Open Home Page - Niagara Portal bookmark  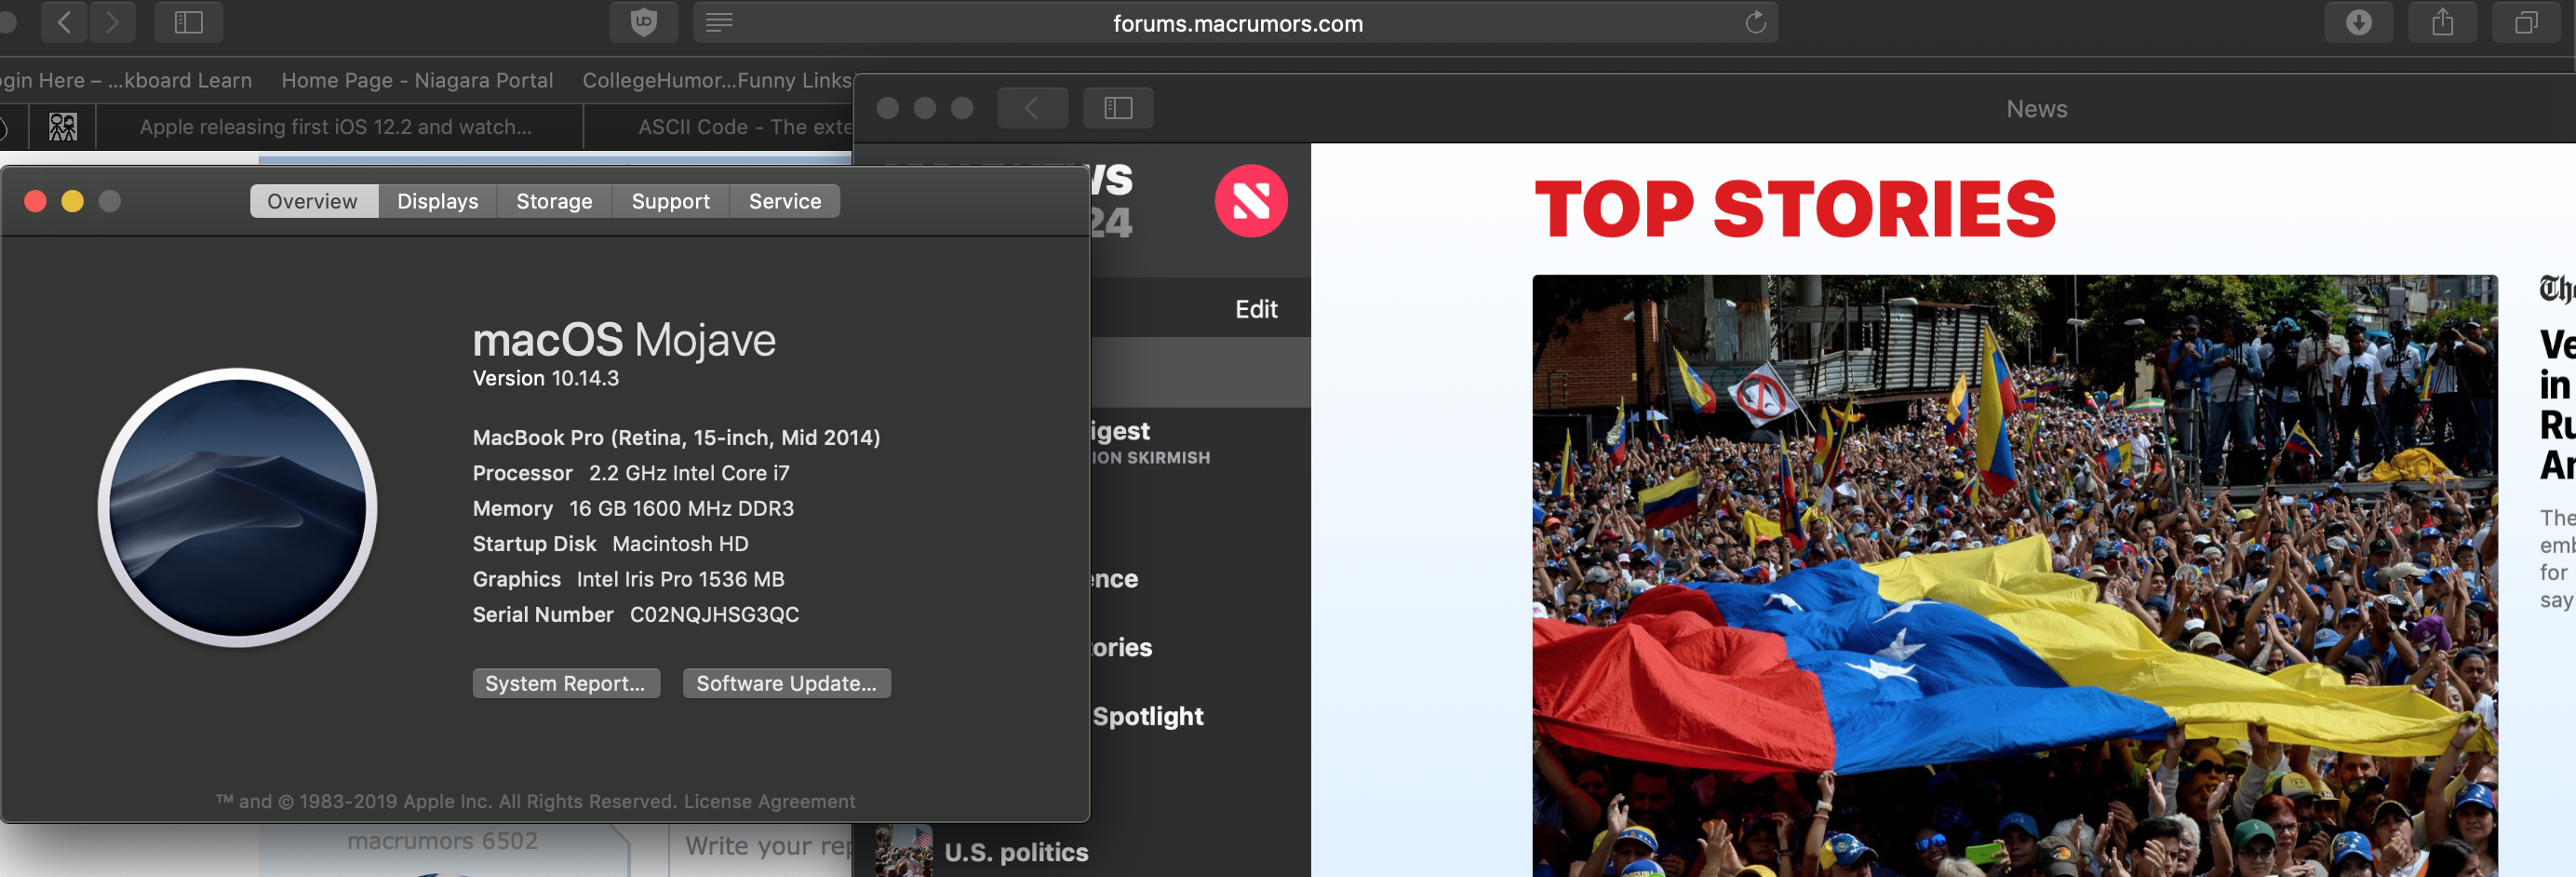click(417, 80)
